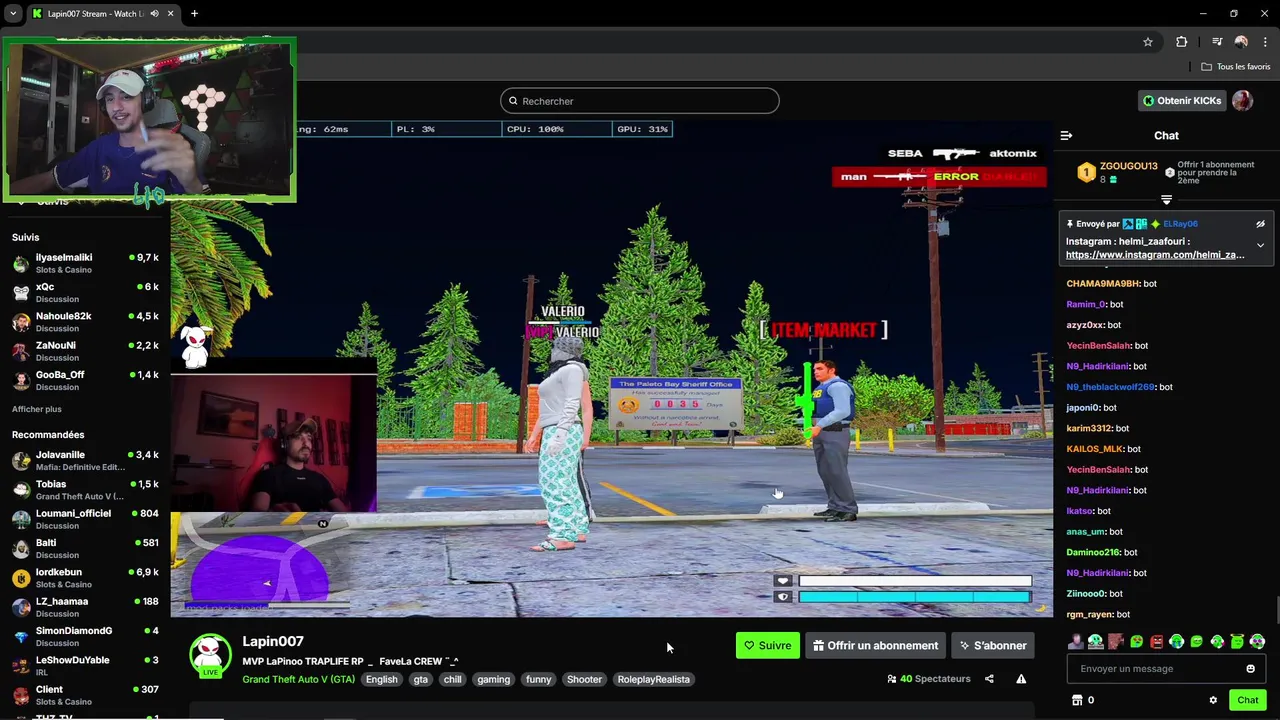
Task: Open the pinned instagram.com/helmi_za link
Action: [x=1155, y=255]
